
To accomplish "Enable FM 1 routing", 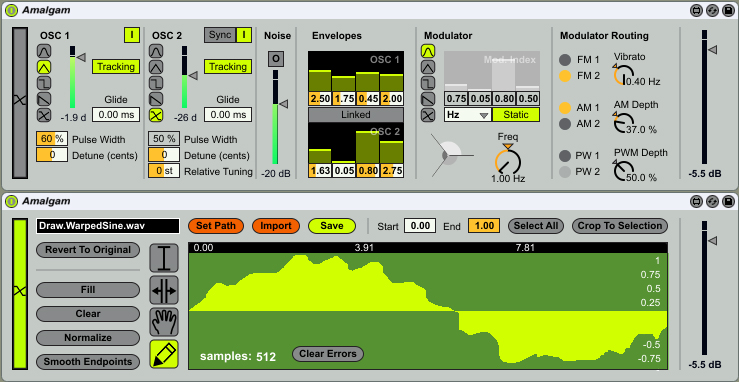I will click(565, 60).
